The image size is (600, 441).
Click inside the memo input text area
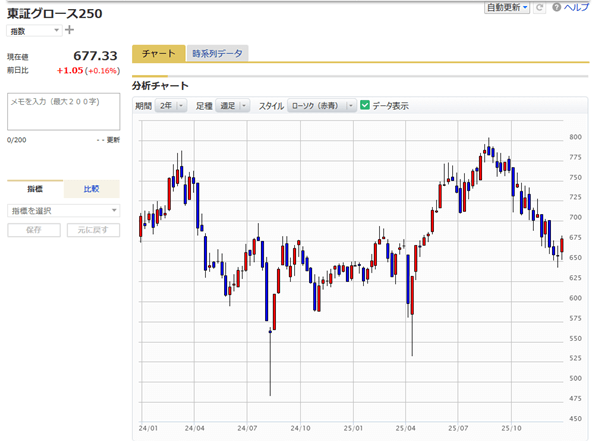pos(63,112)
